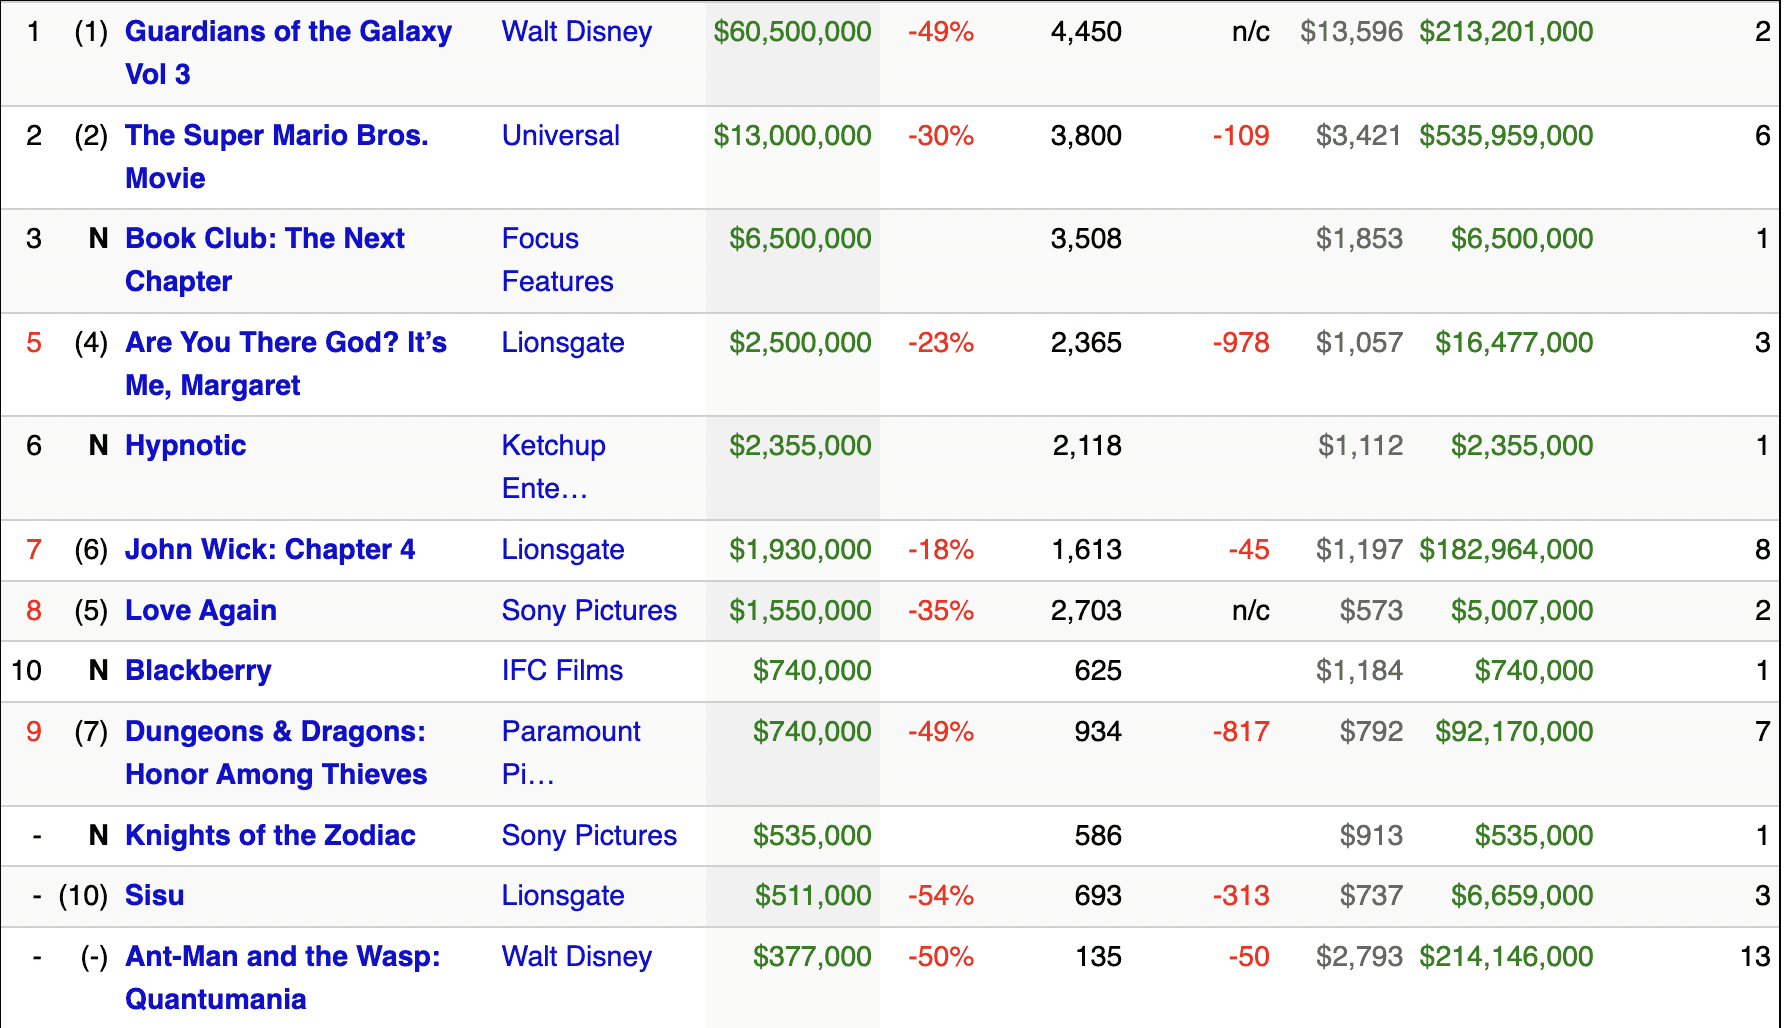Select the 3,800 theater count
This screenshot has width=1786, height=1028.
(x=1086, y=136)
